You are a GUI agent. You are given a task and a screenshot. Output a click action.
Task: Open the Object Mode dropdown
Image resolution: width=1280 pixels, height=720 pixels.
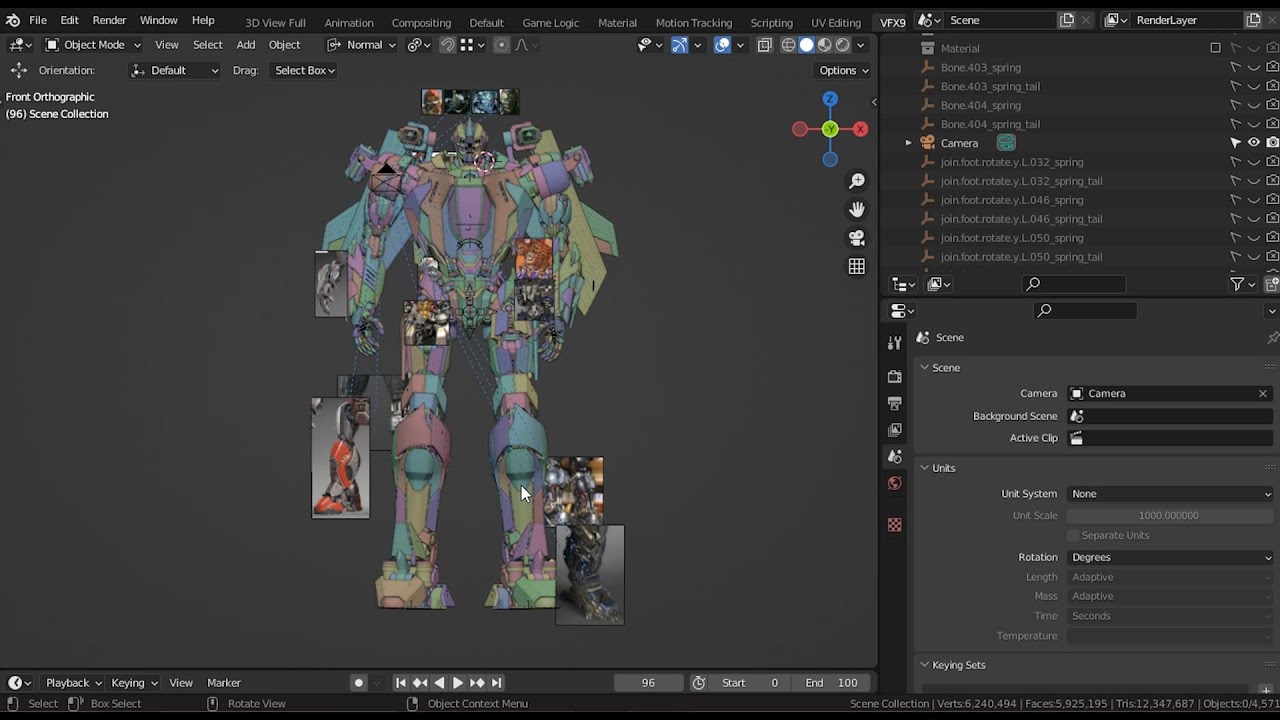coord(93,45)
